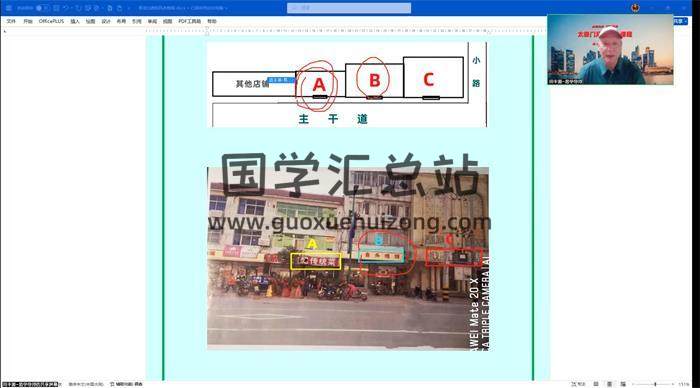Screen dimensions: 700x388
Task: Select the red letter B shop box in diagram
Action: (x=374, y=80)
